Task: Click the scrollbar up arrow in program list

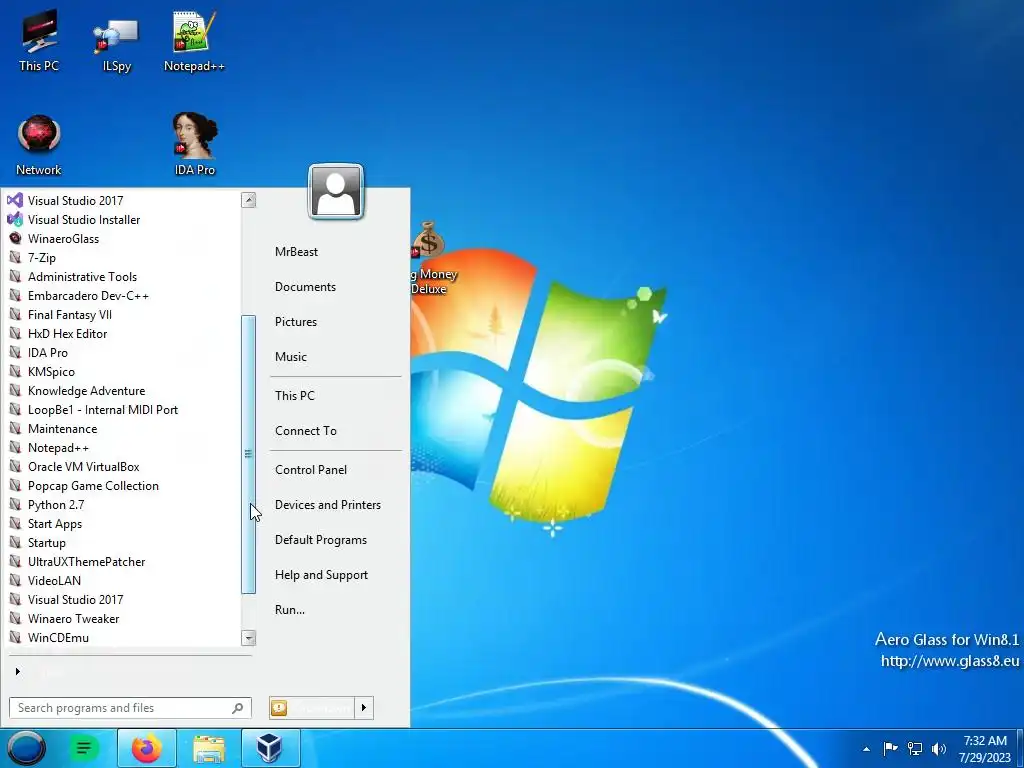Action: pyautogui.click(x=248, y=200)
